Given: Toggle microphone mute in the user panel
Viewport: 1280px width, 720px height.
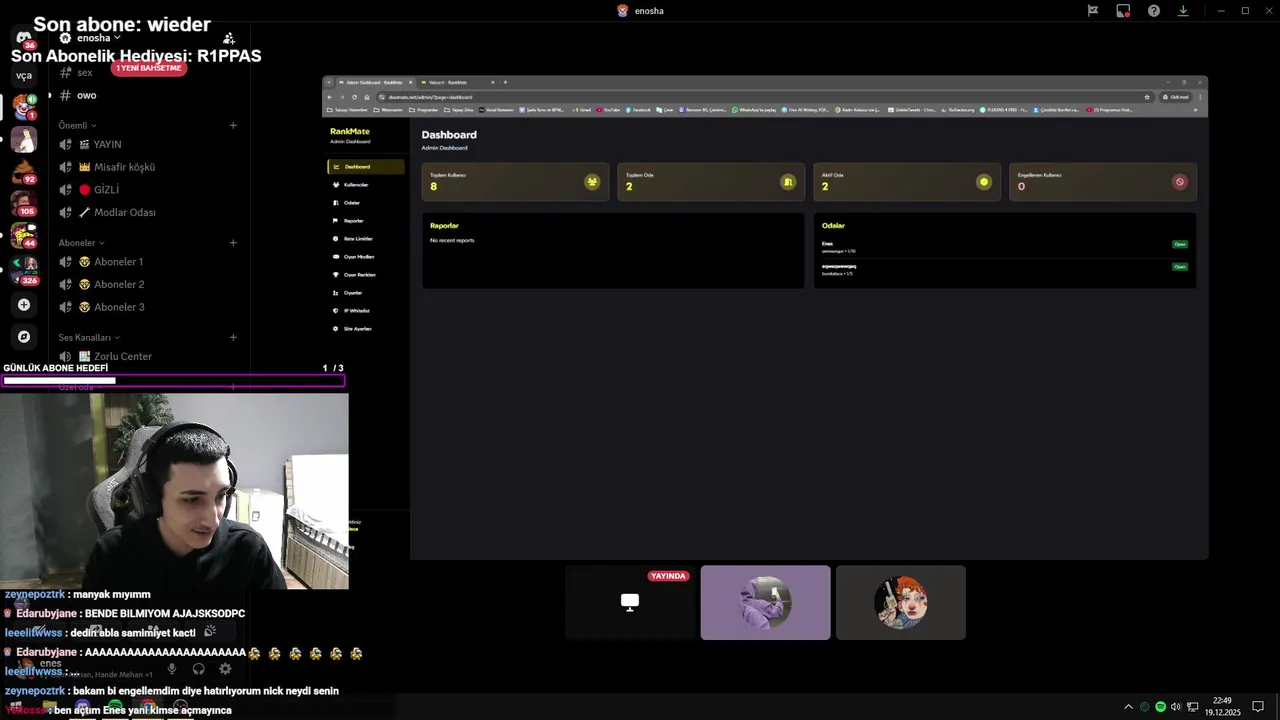Looking at the screenshot, I should pos(172,669).
